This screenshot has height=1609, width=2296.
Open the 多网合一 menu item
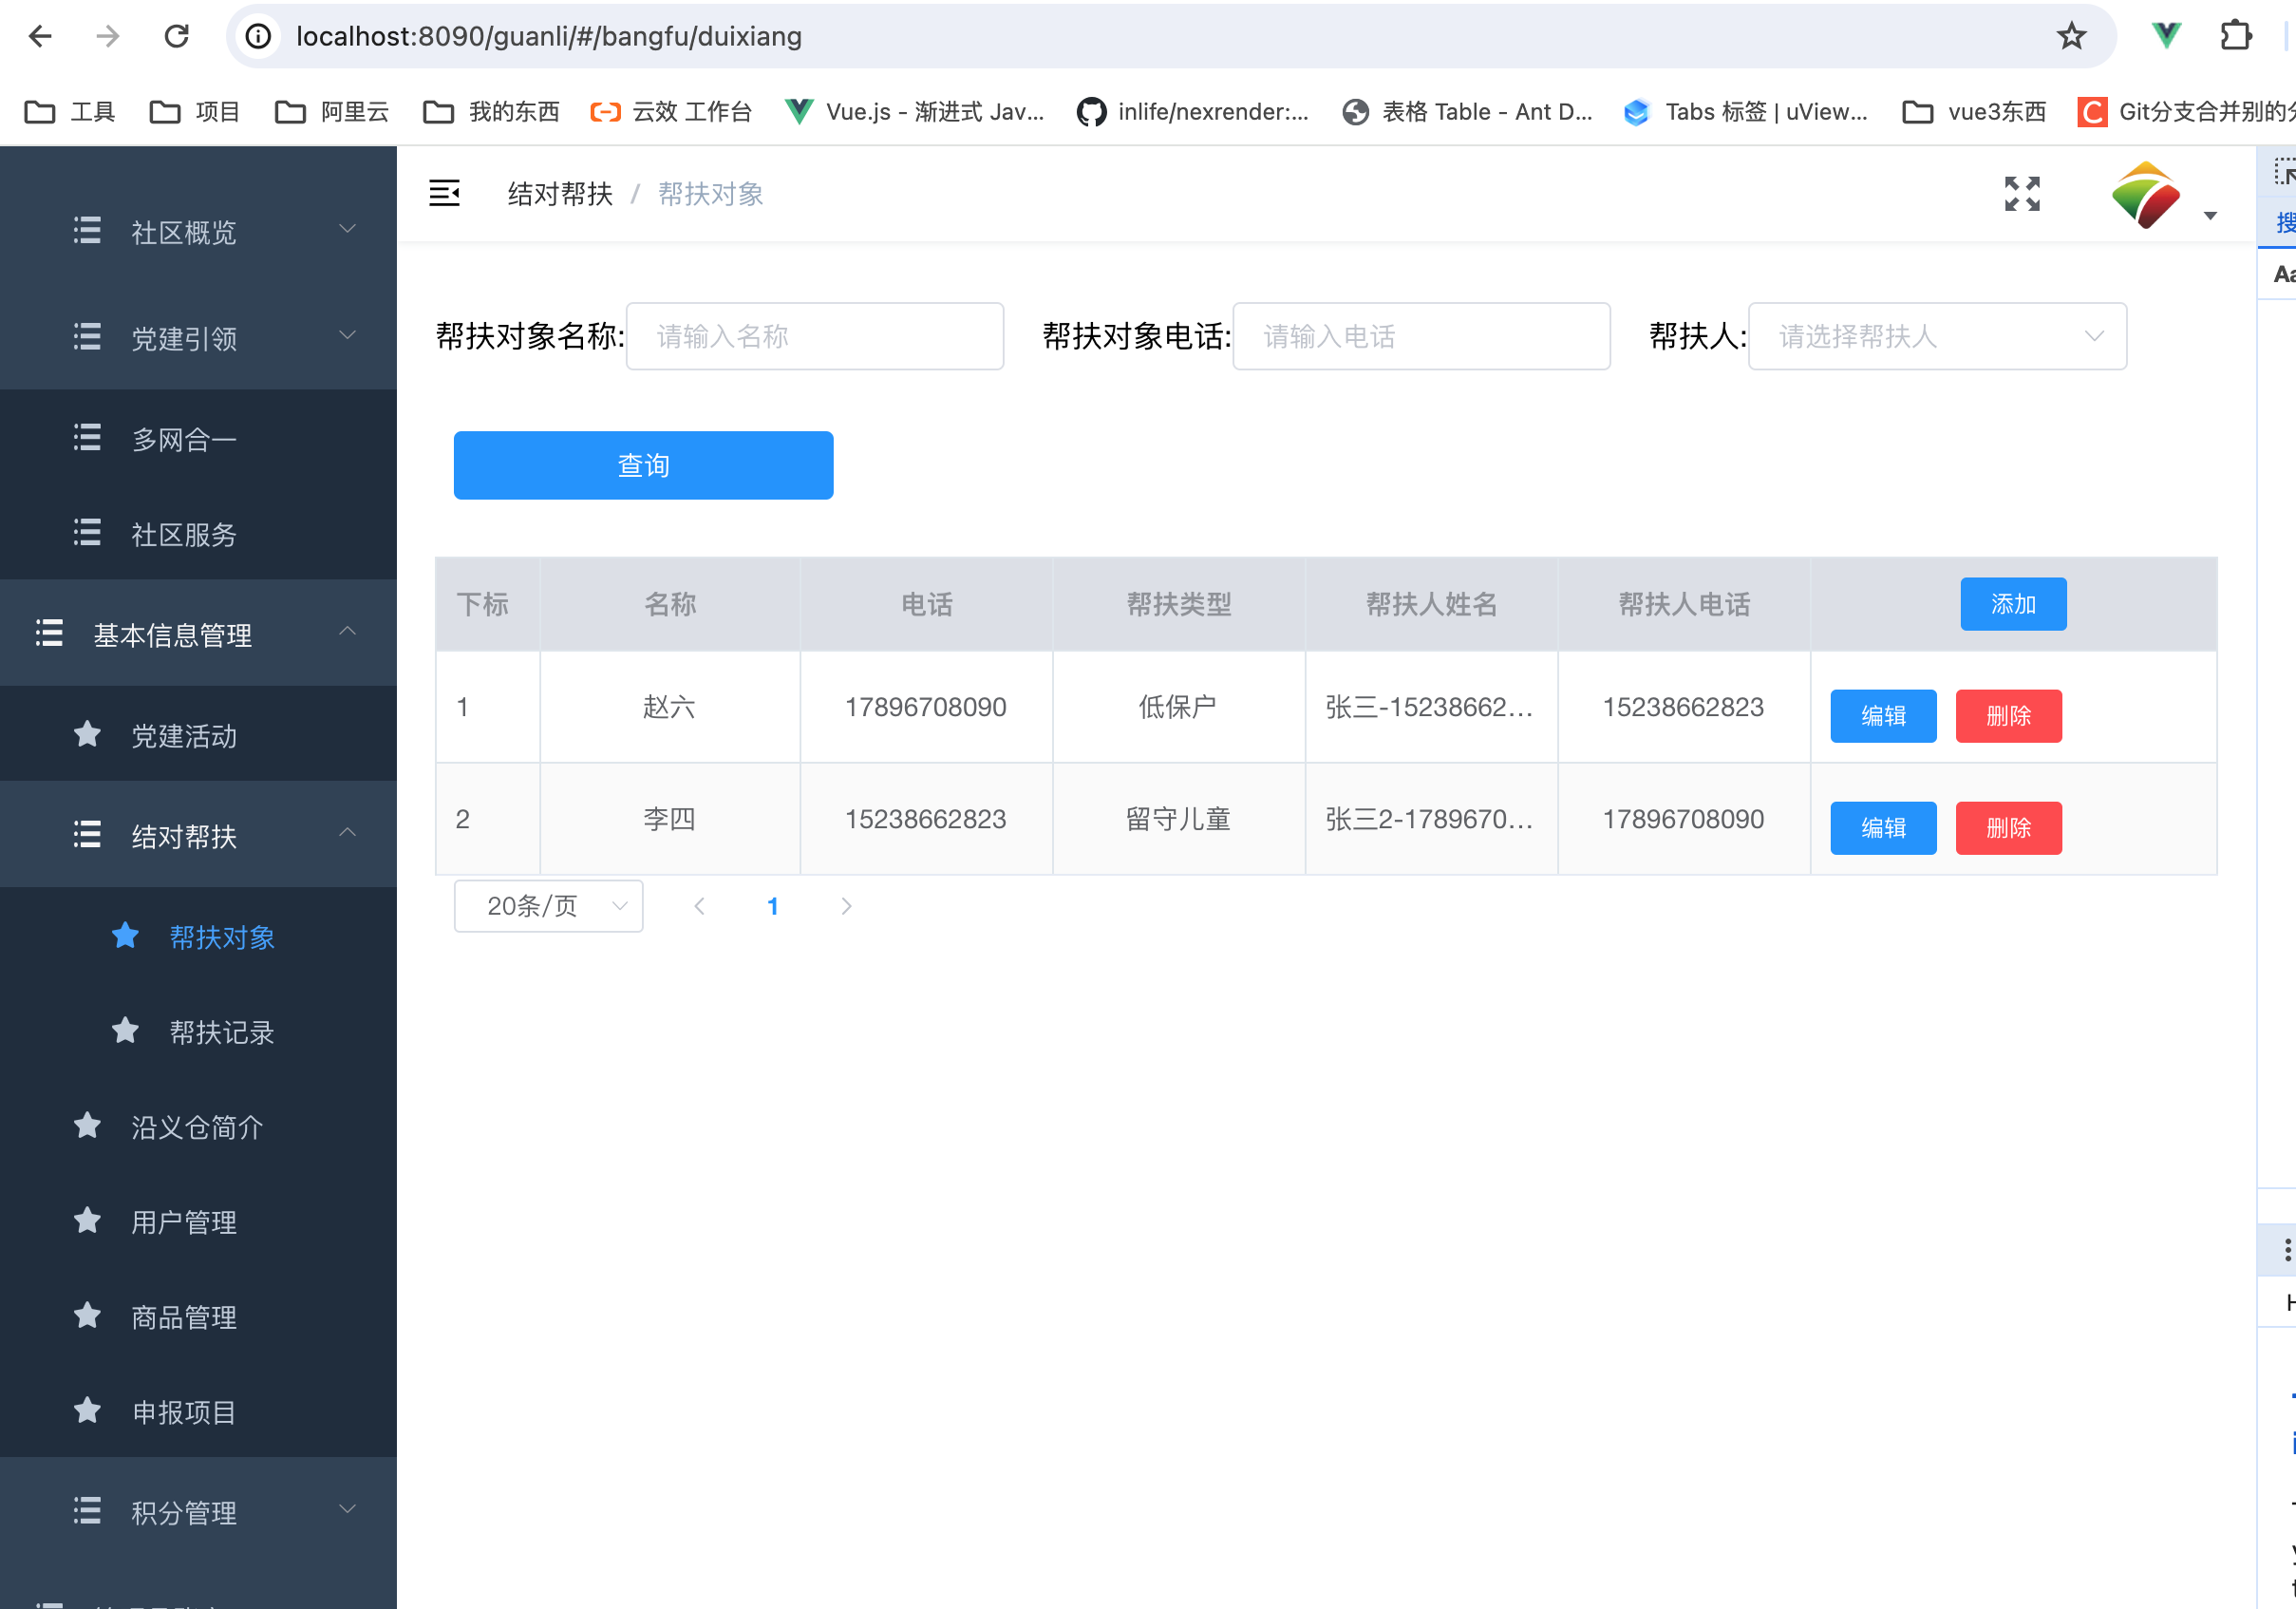click(198, 438)
